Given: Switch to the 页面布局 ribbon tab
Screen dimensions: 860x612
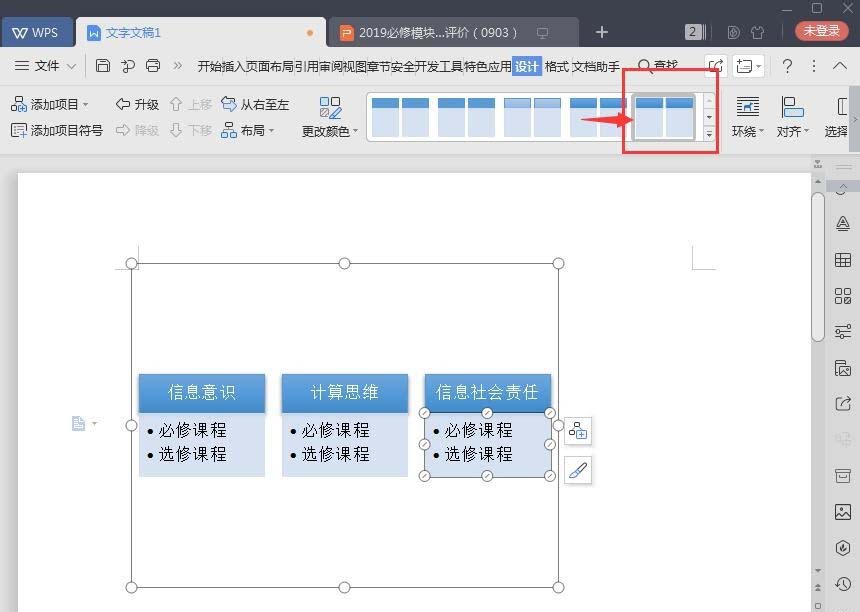Looking at the screenshot, I should click(269, 66).
